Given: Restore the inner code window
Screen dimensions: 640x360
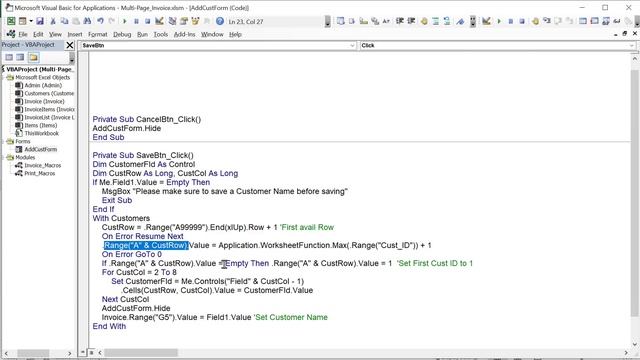Looking at the screenshot, I should click(624, 34).
